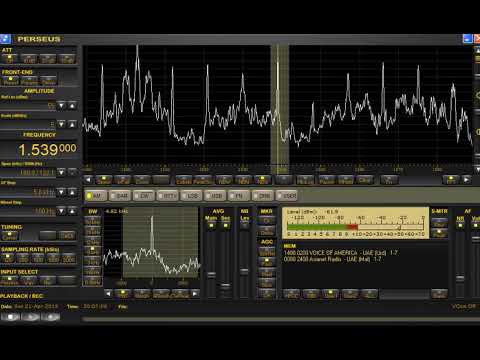Image resolution: width=480 pixels, height=360 pixels.
Task: Select Asianet Radio memory entry
Action: point(332,259)
